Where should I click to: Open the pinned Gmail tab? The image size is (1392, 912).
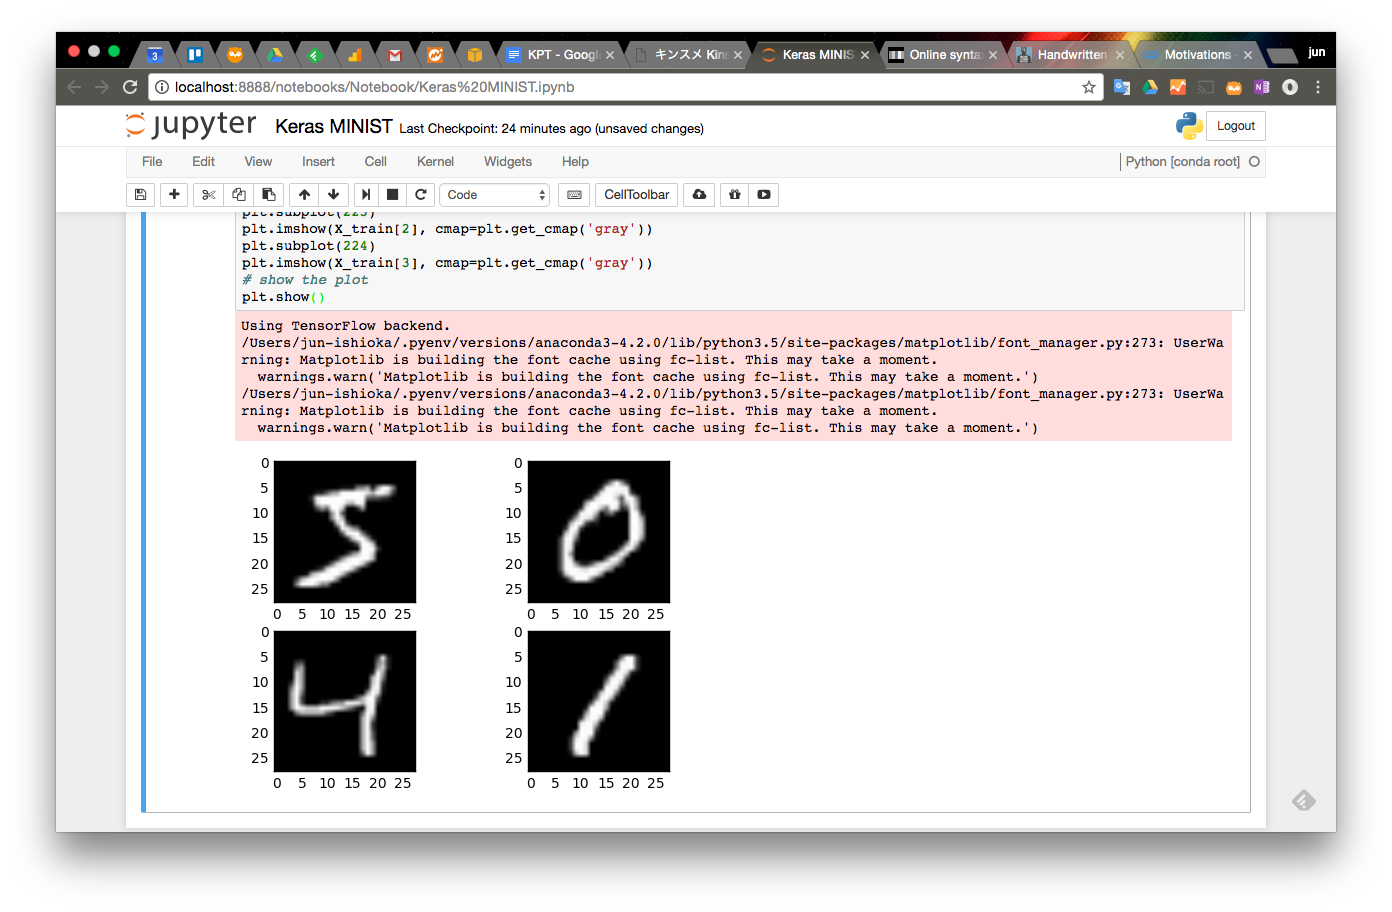pyautogui.click(x=395, y=55)
